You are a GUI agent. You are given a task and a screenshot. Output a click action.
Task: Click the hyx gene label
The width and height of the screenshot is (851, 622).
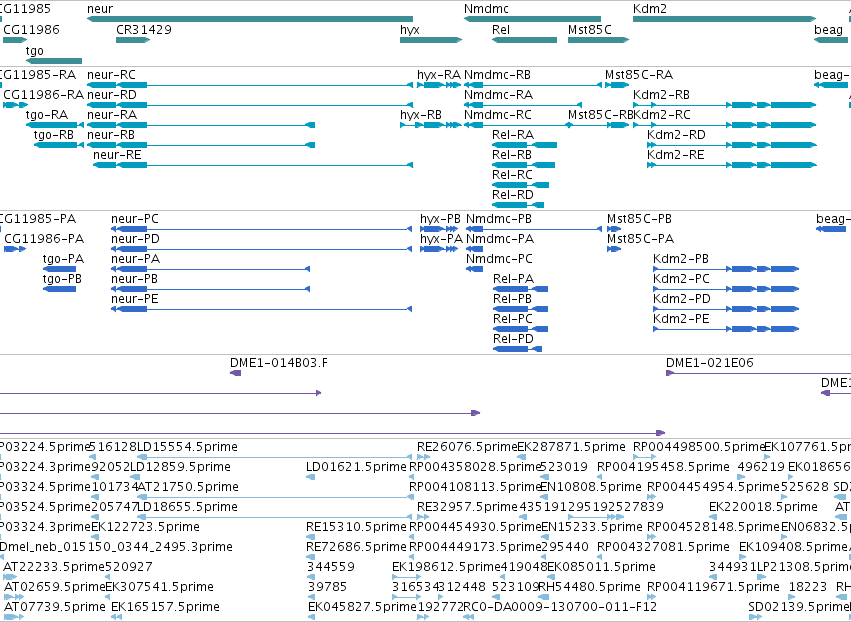[x=410, y=30]
